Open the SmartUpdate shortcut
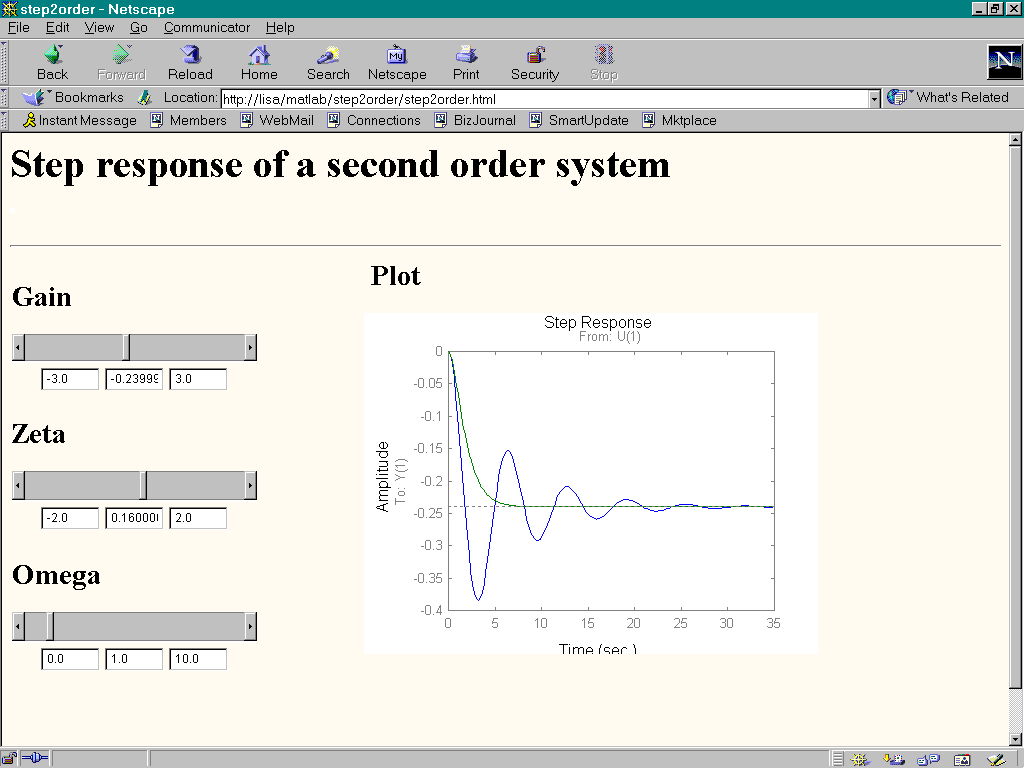The width and height of the screenshot is (1024, 768). pos(579,120)
